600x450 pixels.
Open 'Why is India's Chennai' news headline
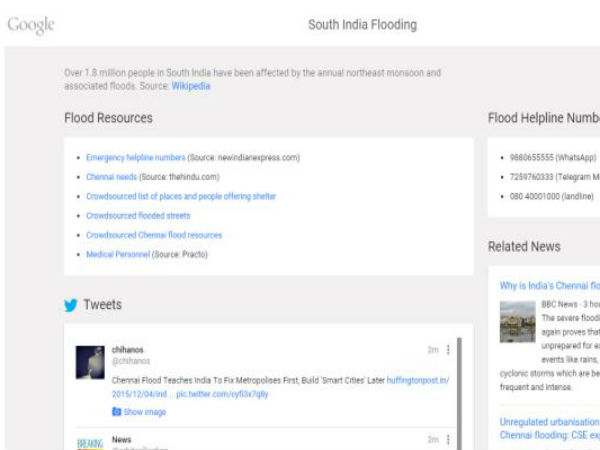click(x=549, y=286)
